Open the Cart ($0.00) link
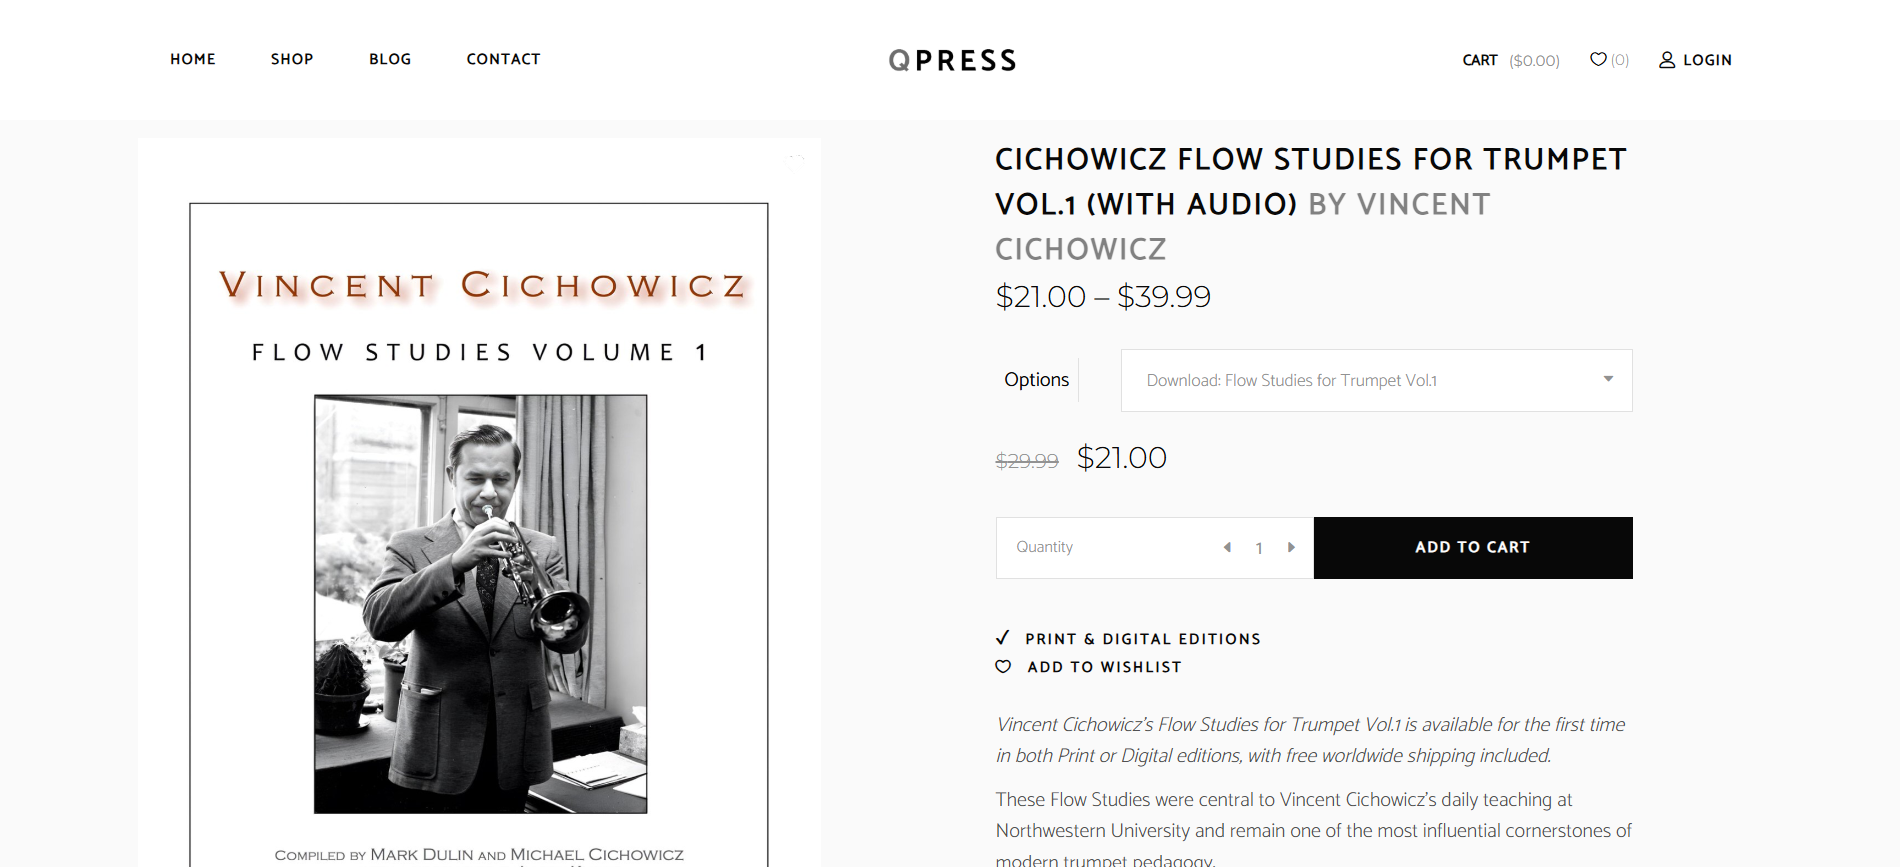Image resolution: width=1900 pixels, height=867 pixels. click(x=1511, y=60)
